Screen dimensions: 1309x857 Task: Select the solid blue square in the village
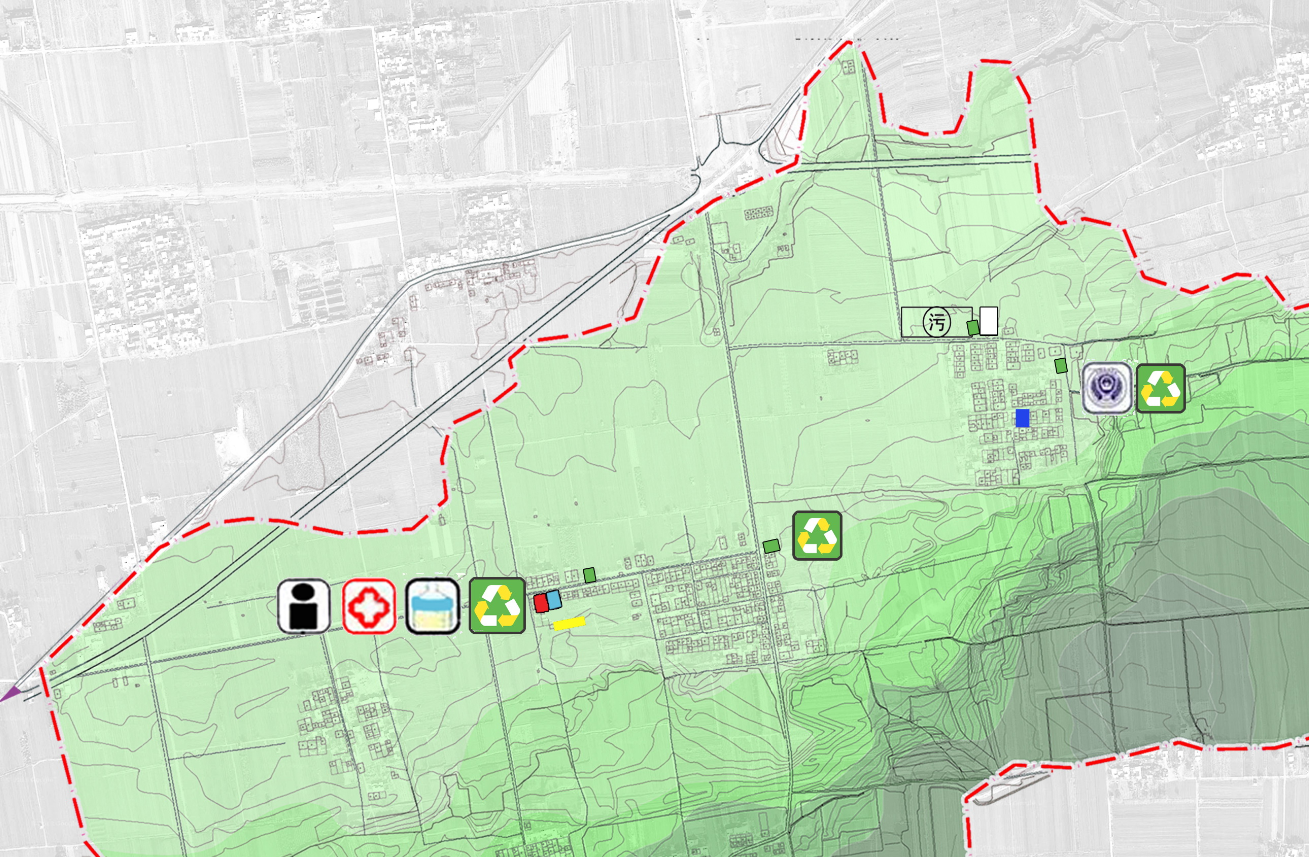1022,418
